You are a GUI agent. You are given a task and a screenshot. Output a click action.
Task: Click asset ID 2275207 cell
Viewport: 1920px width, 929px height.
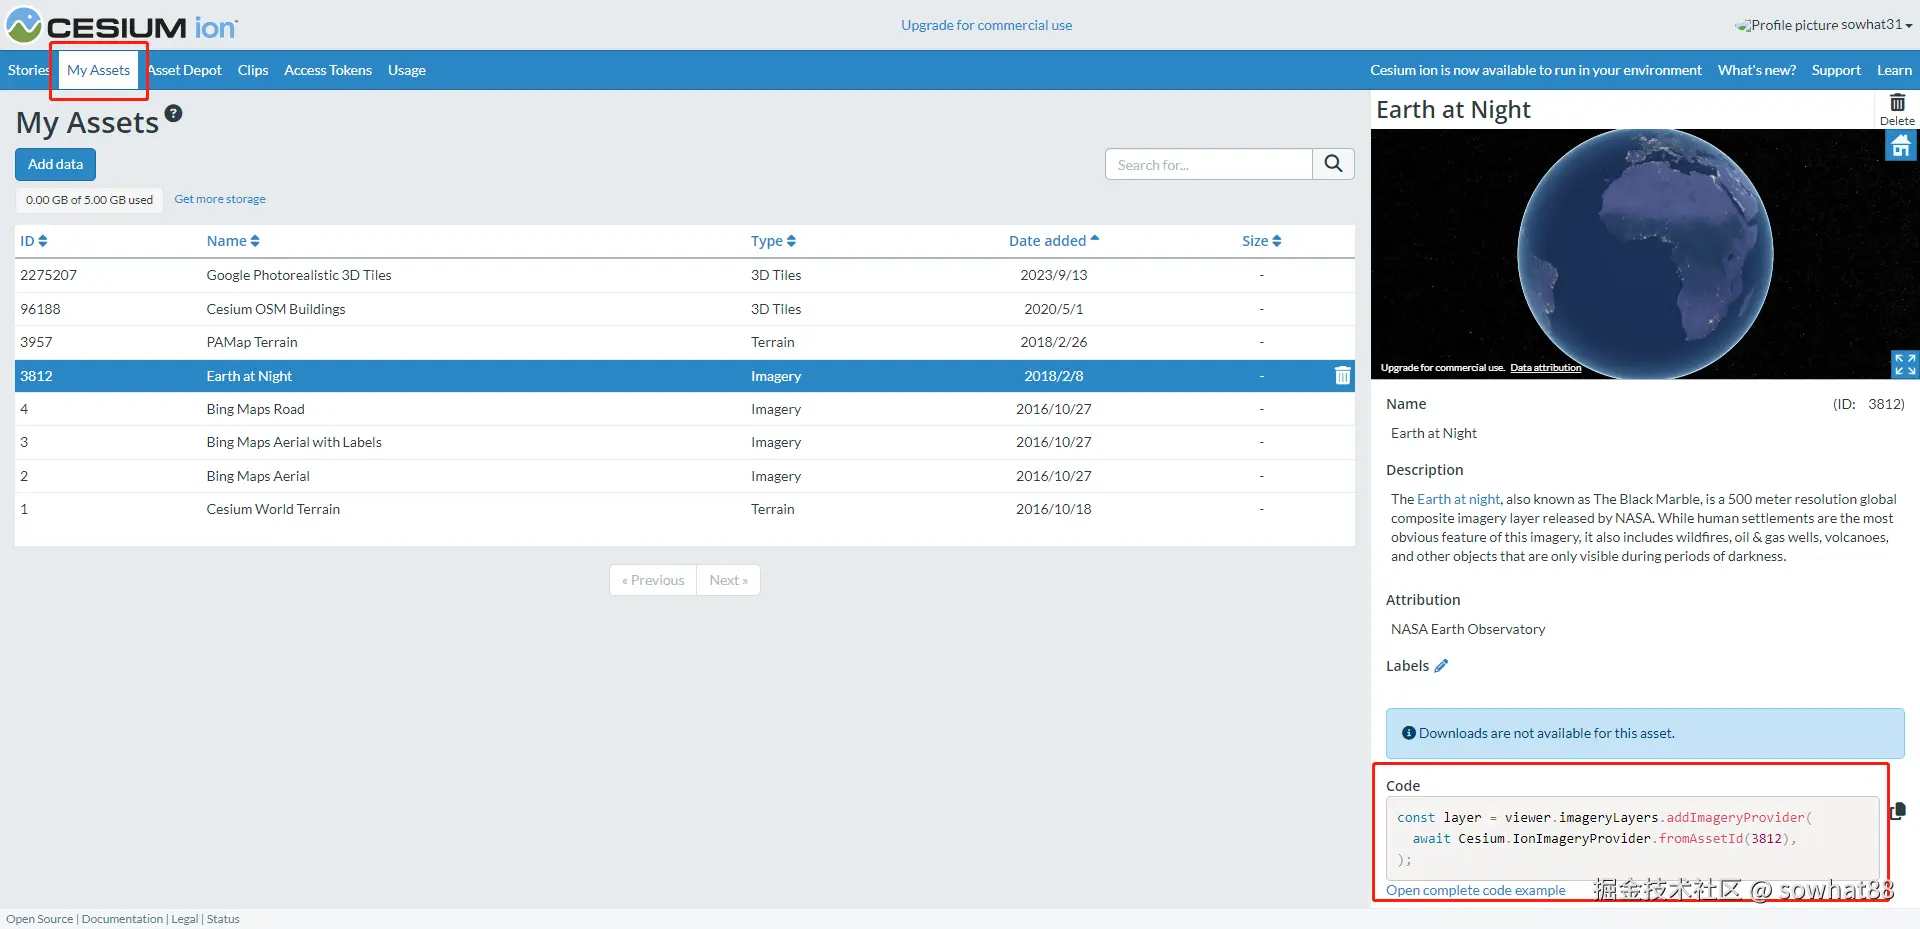point(48,275)
